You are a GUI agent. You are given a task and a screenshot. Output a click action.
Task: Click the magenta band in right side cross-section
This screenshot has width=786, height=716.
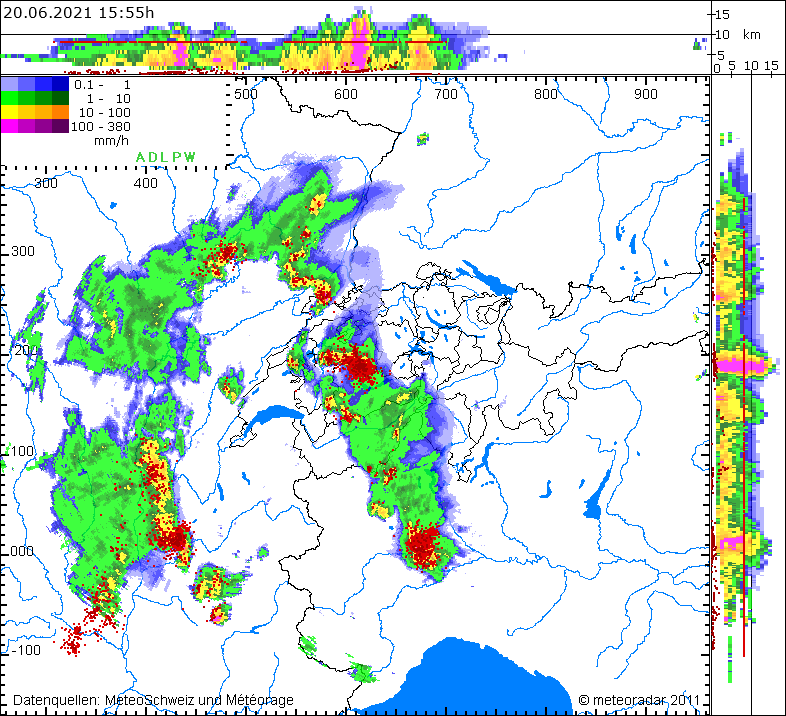click(740, 366)
